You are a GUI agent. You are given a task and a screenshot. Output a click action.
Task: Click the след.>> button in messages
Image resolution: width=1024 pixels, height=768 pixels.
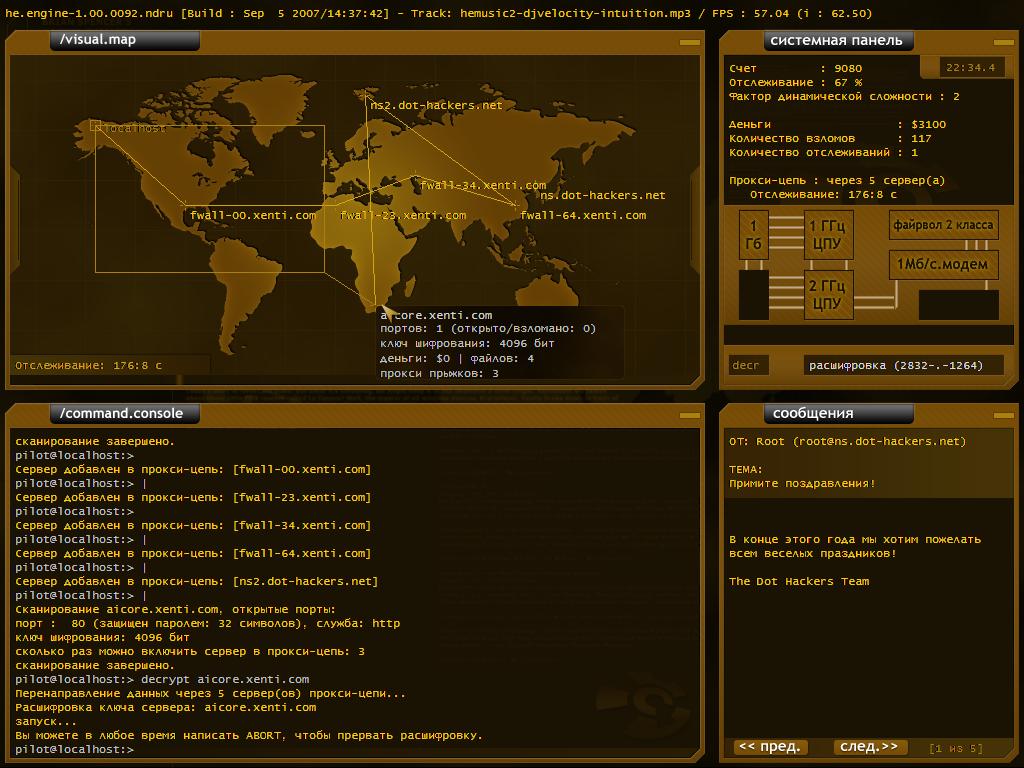[869, 746]
